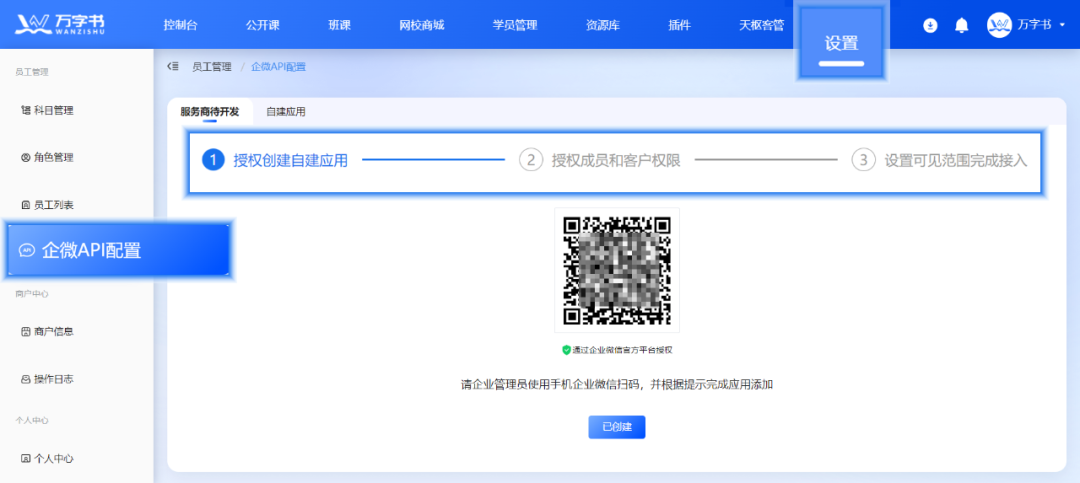Select 企微API配置 in sidebar
This screenshot has height=483, width=1080.
tap(117, 250)
